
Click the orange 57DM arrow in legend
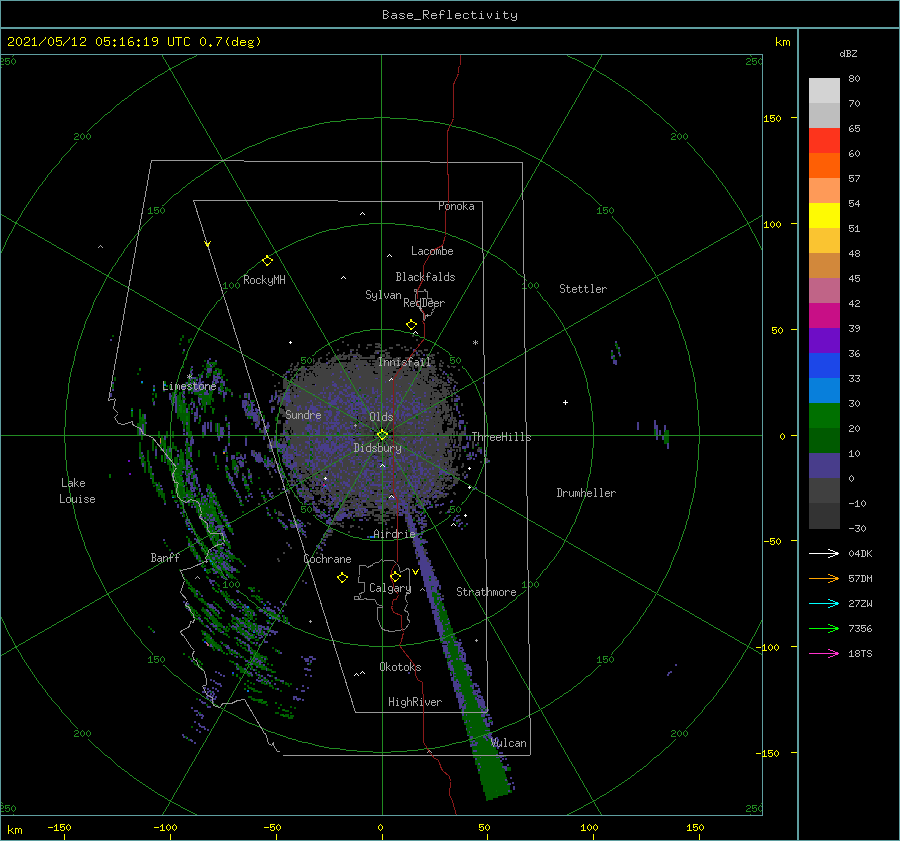(824, 579)
